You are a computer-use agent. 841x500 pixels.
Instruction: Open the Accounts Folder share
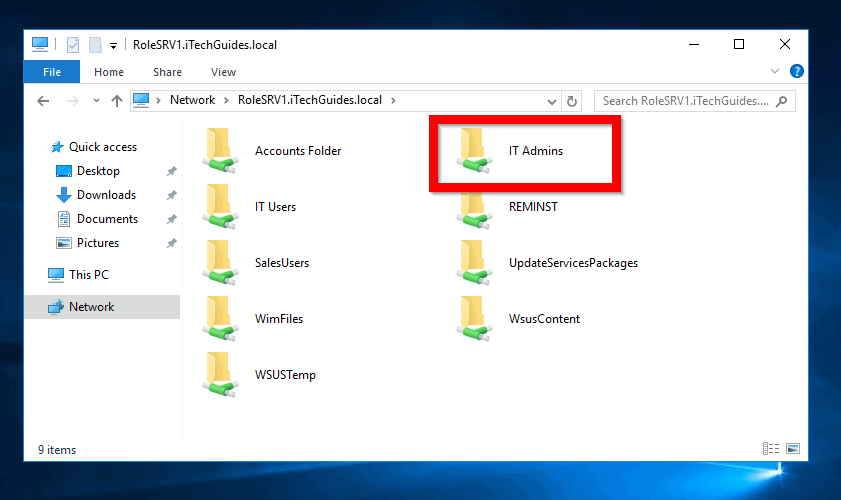click(x=297, y=151)
